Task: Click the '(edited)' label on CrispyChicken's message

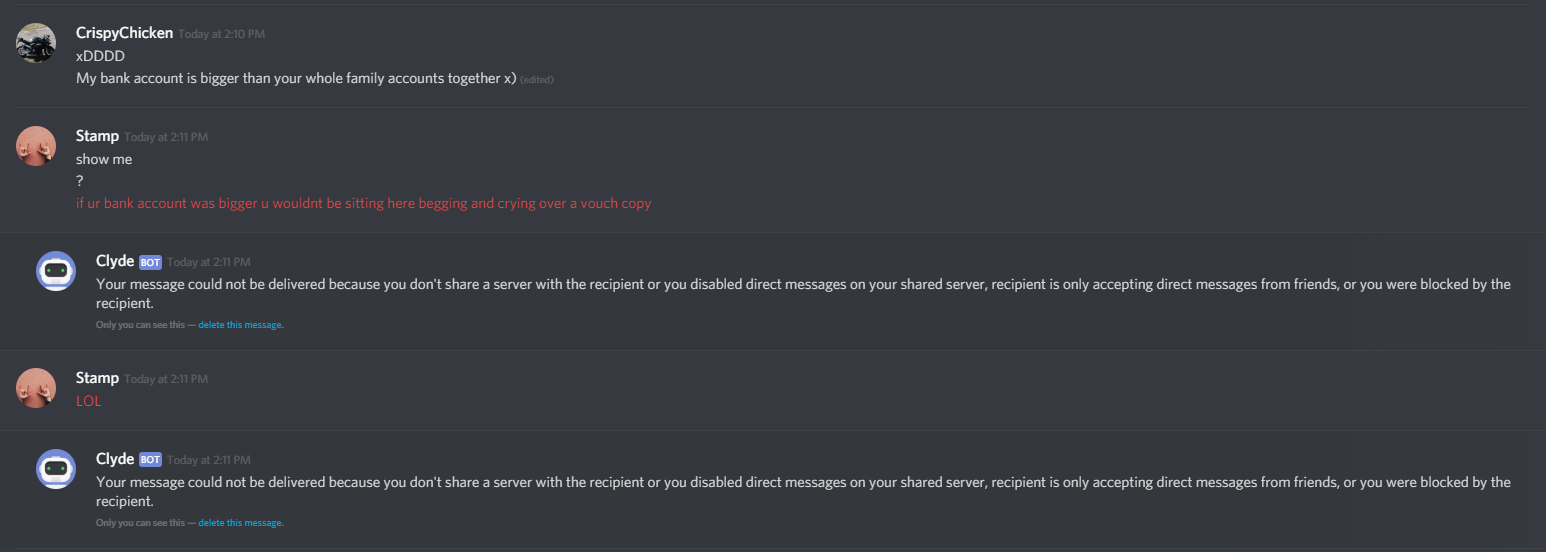Action: [537, 80]
